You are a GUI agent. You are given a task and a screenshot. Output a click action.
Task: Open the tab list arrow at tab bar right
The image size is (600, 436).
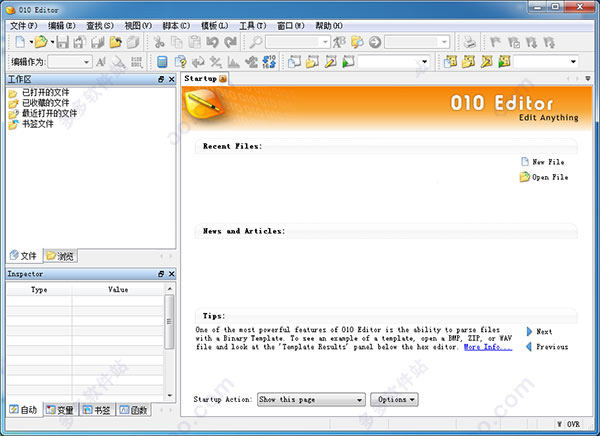click(x=588, y=78)
